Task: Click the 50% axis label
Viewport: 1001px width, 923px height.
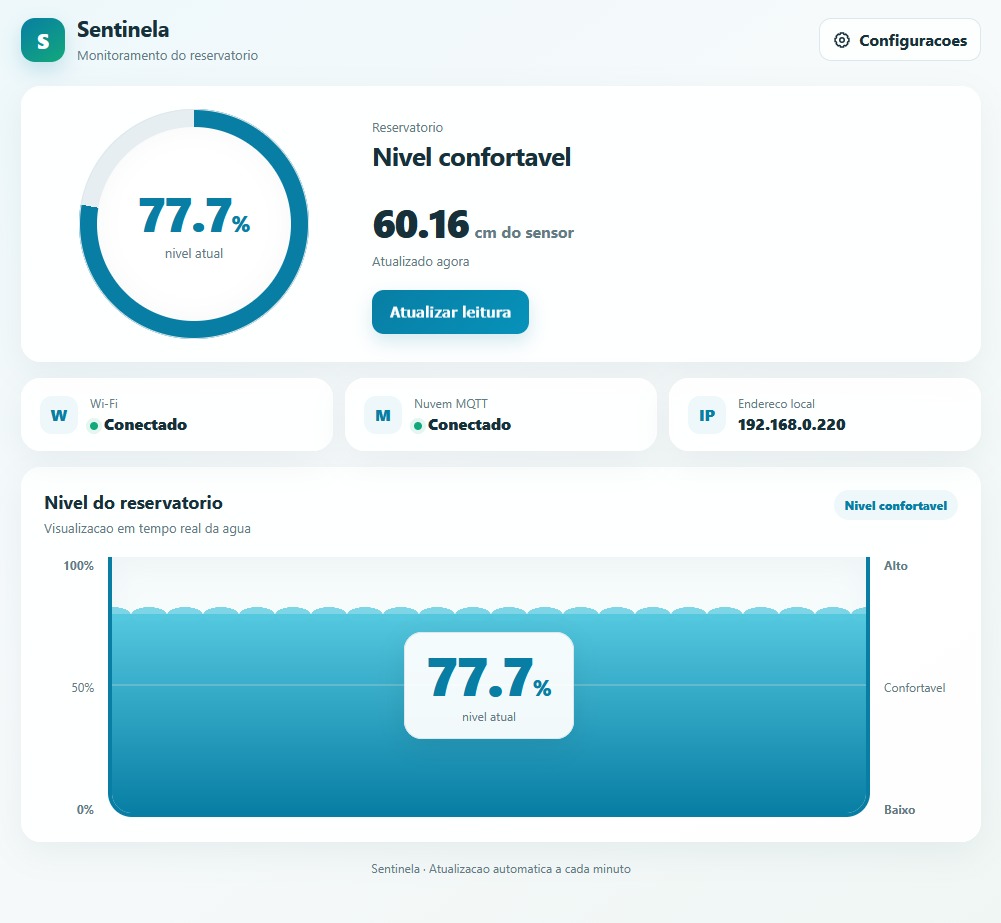Action: [82, 687]
